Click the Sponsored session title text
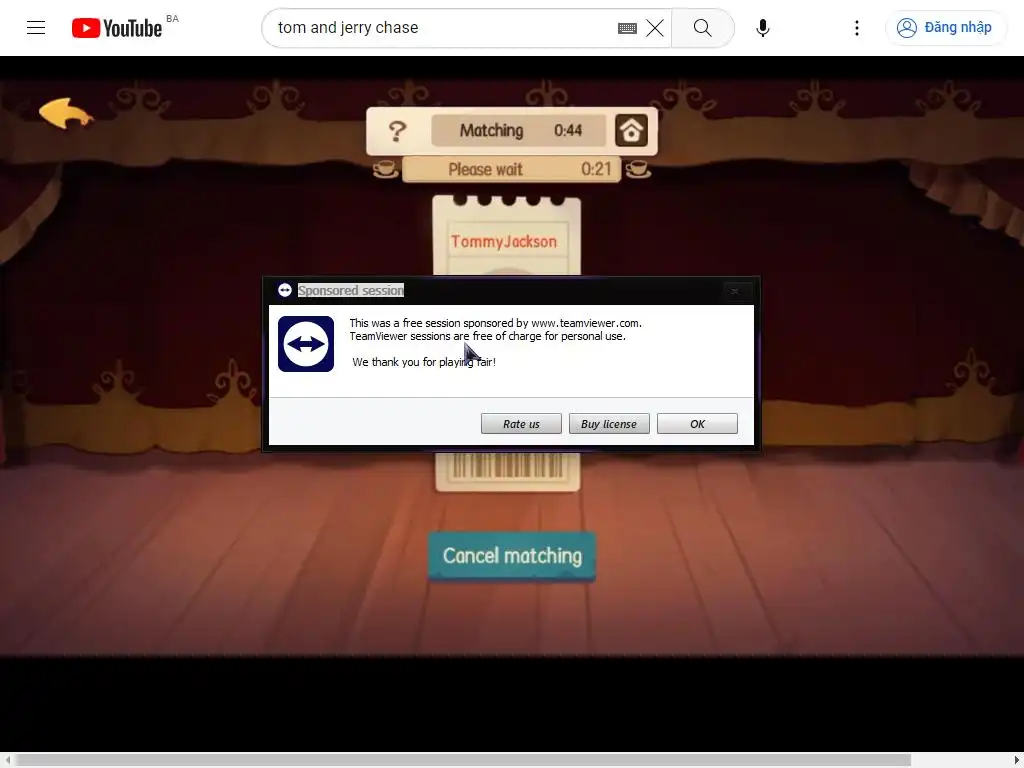The width and height of the screenshot is (1024, 768). 351,291
